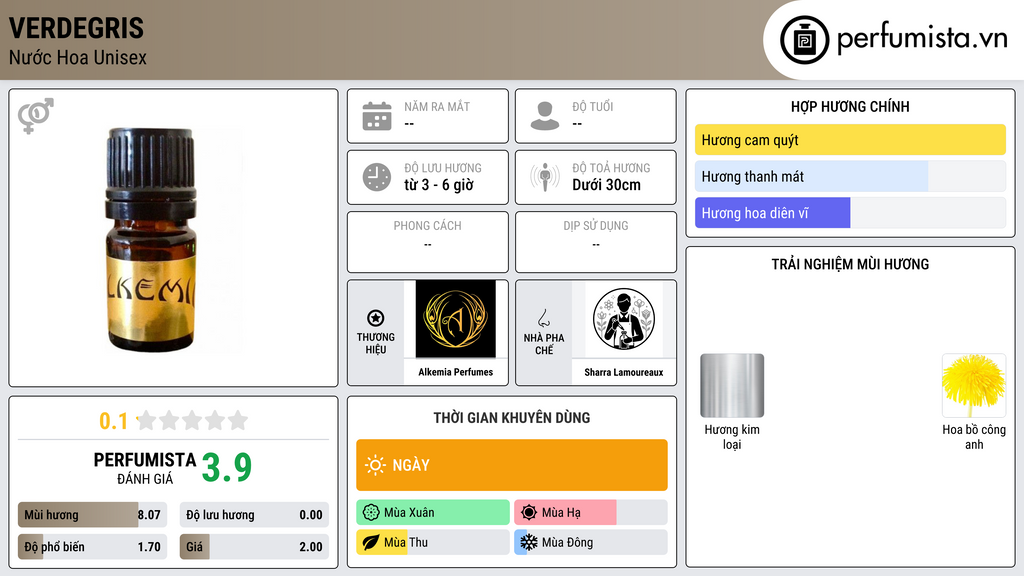Click the nose icon above Nhà pha chế
This screenshot has height=576, width=1024.
click(x=543, y=318)
